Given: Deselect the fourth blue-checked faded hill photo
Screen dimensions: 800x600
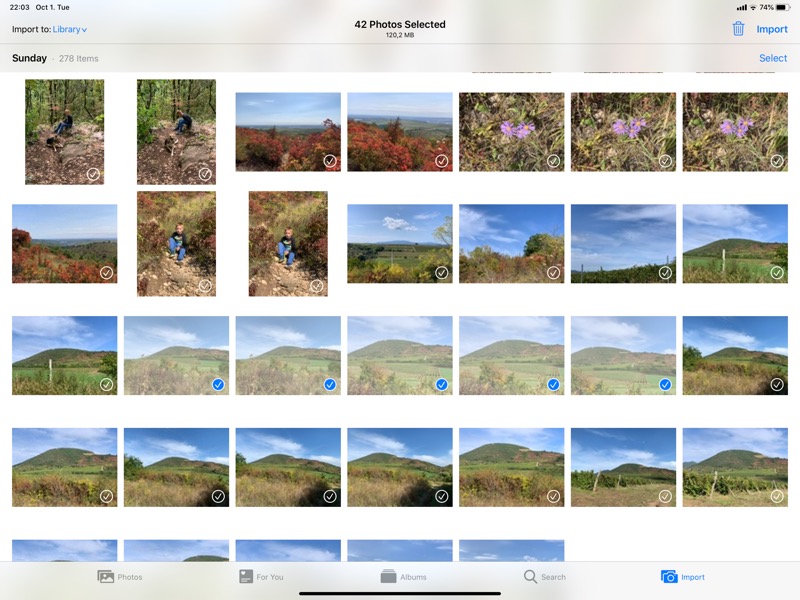Looking at the screenshot, I should (554, 384).
